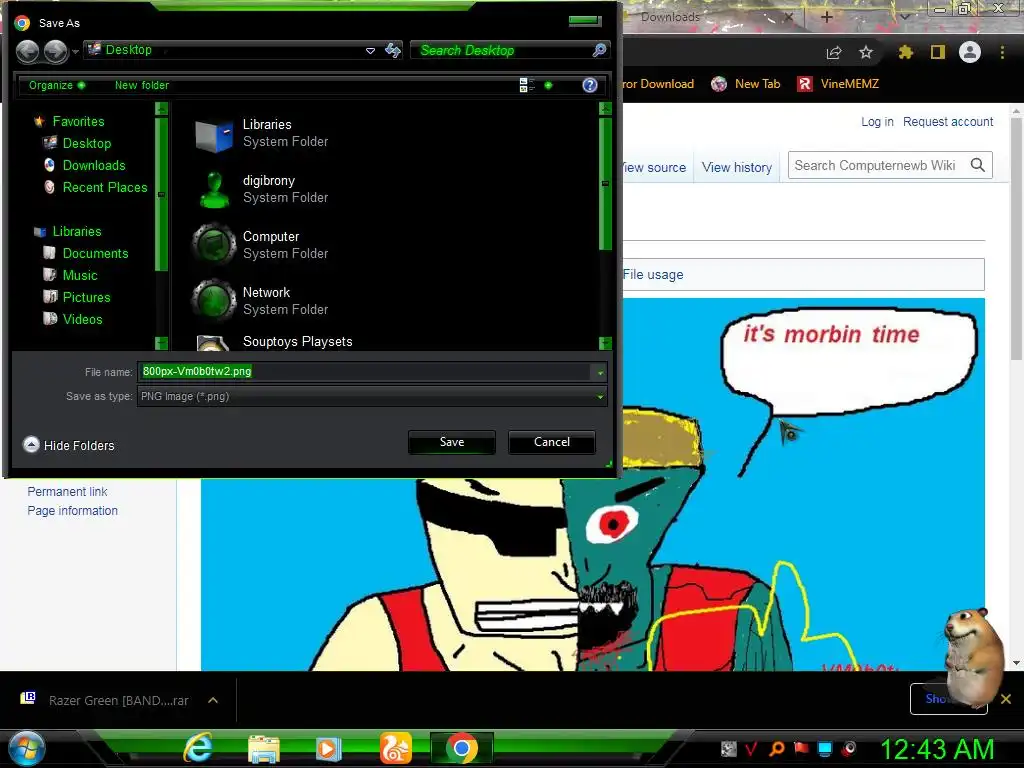Follow the Log in link
The height and width of the screenshot is (768, 1024).
click(877, 121)
